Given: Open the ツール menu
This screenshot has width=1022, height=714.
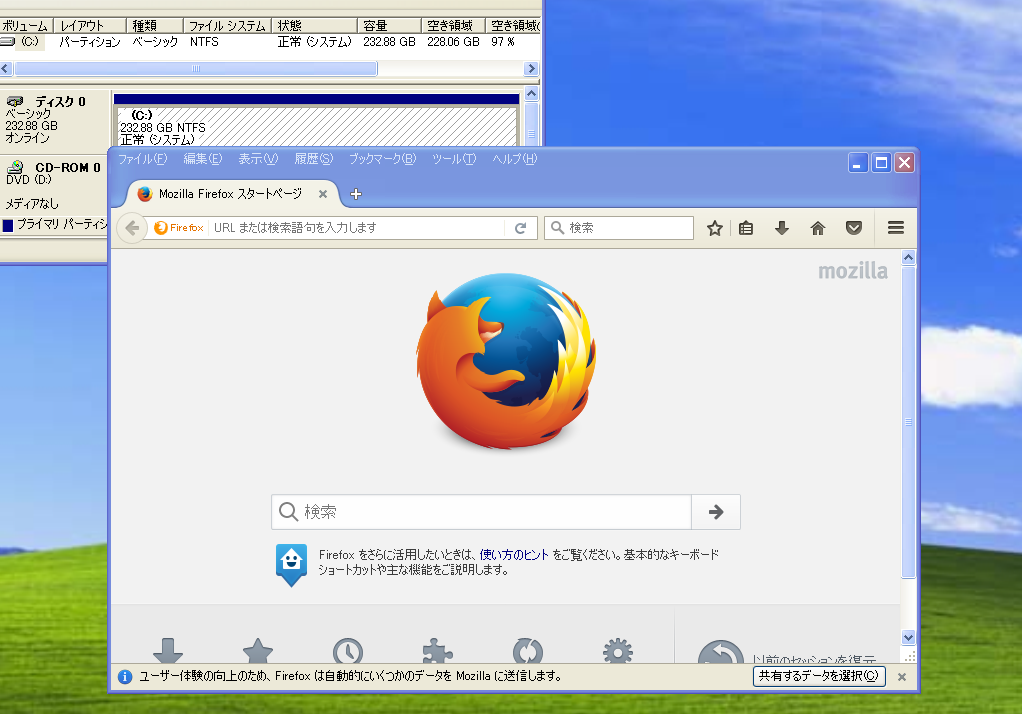Looking at the screenshot, I should click(453, 158).
